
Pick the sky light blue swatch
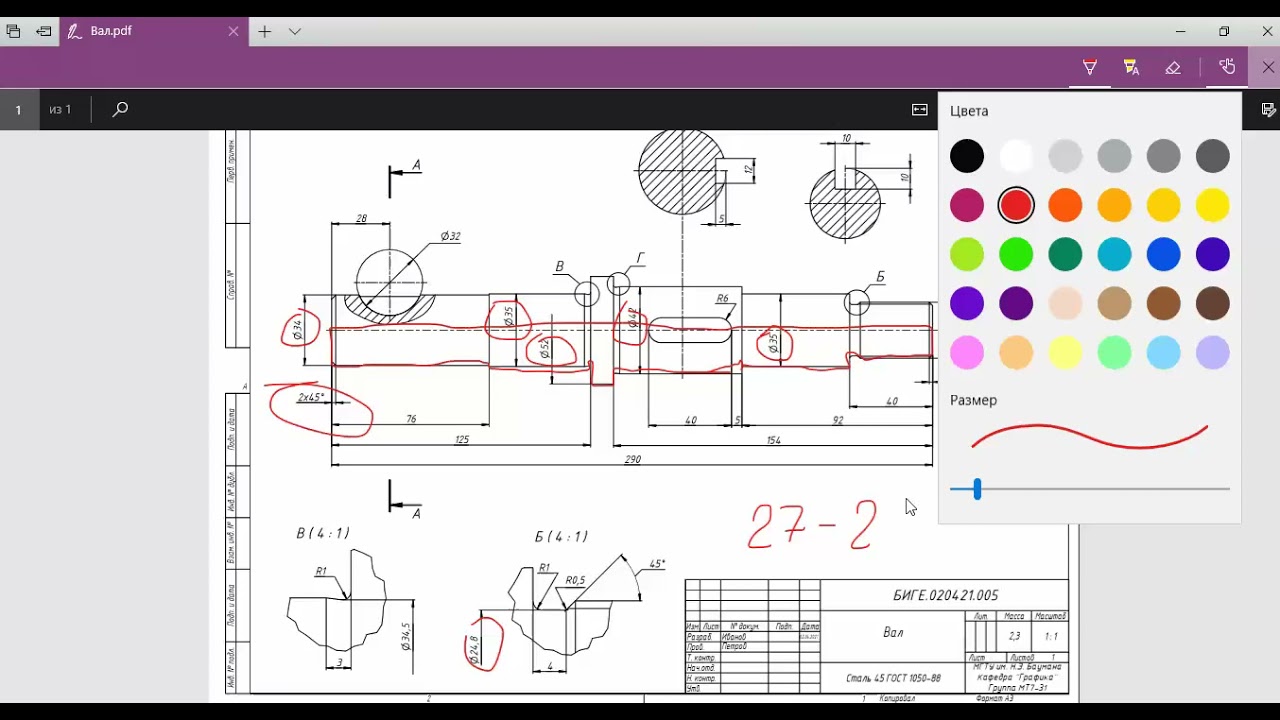point(1163,352)
